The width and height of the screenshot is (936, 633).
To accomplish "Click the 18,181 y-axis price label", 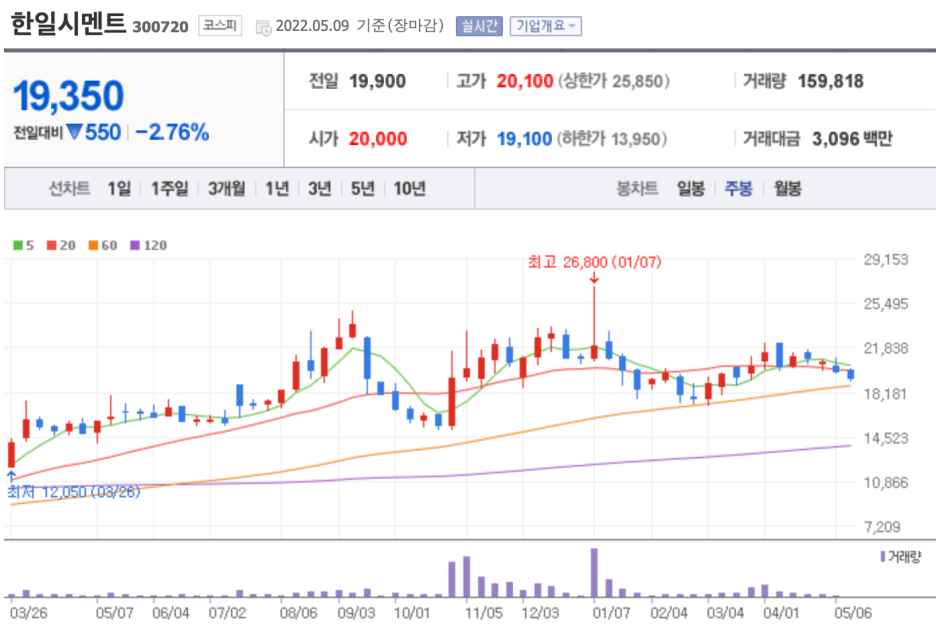I will pos(885,394).
